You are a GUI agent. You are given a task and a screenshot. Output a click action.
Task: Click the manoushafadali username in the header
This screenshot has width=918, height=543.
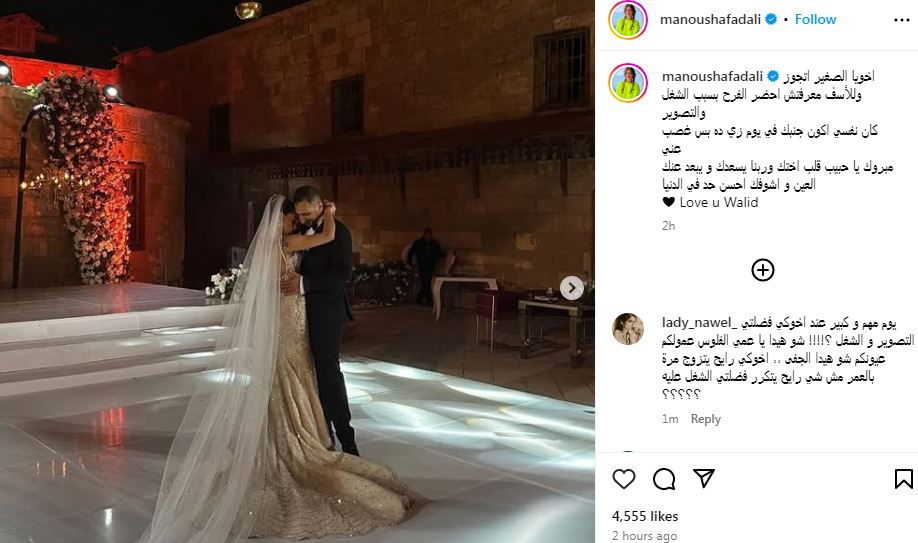point(710,19)
